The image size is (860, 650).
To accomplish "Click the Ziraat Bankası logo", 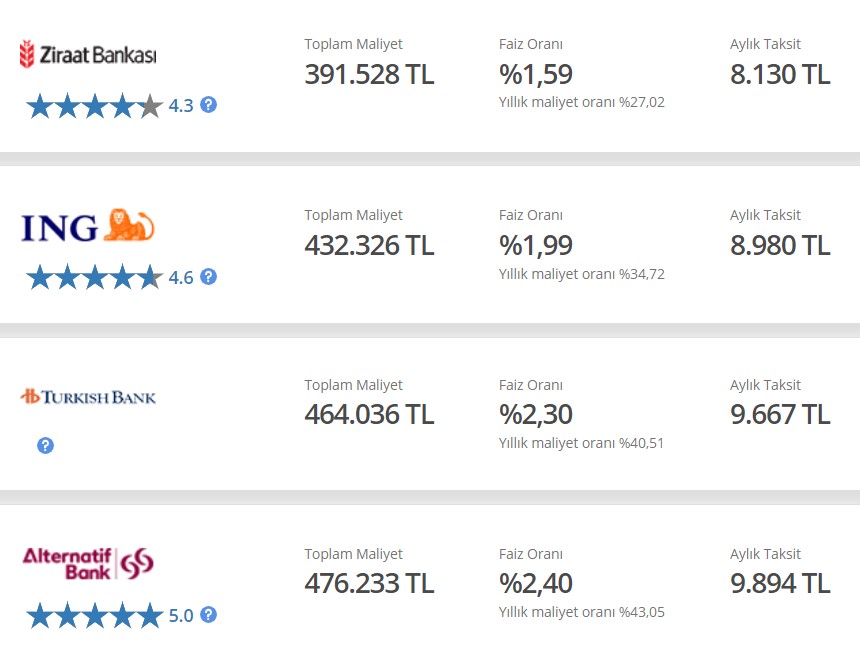I will 88,54.
